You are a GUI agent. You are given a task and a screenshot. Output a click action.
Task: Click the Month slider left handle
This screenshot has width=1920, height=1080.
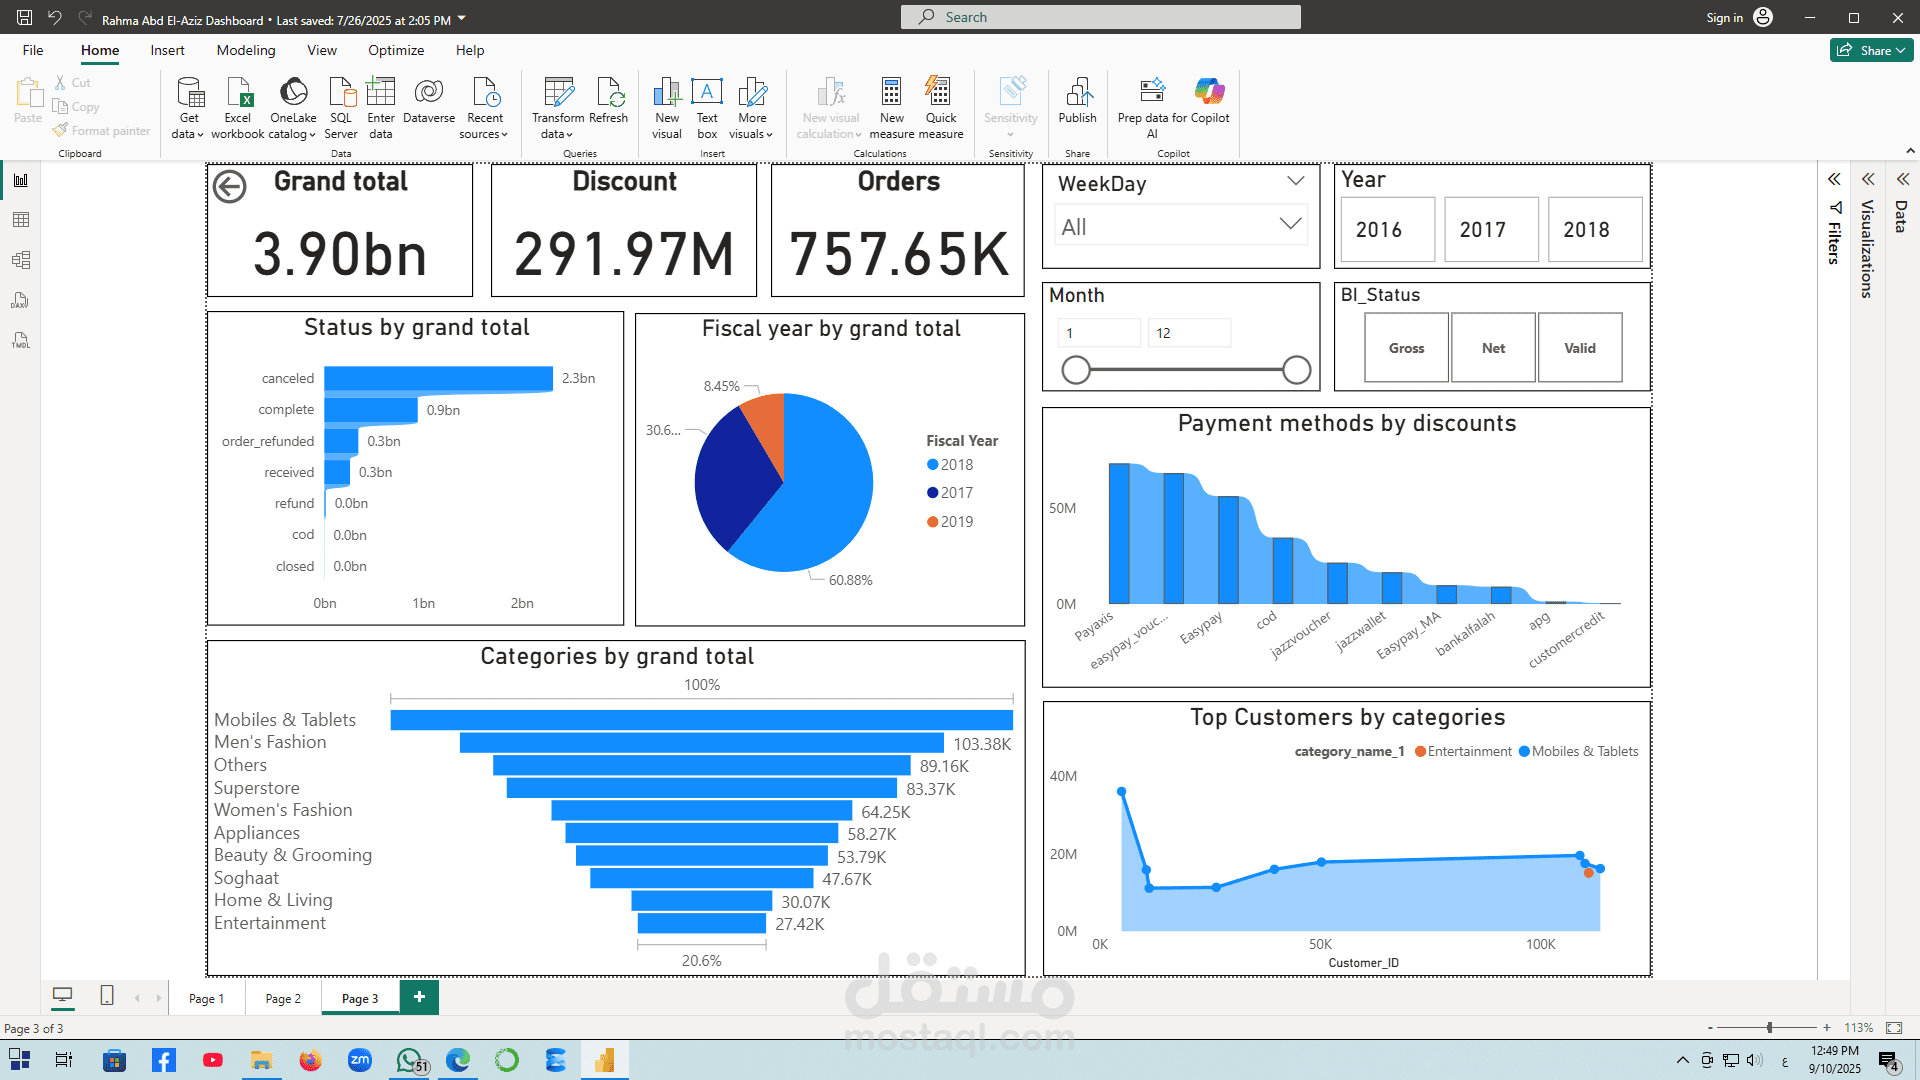1076,370
